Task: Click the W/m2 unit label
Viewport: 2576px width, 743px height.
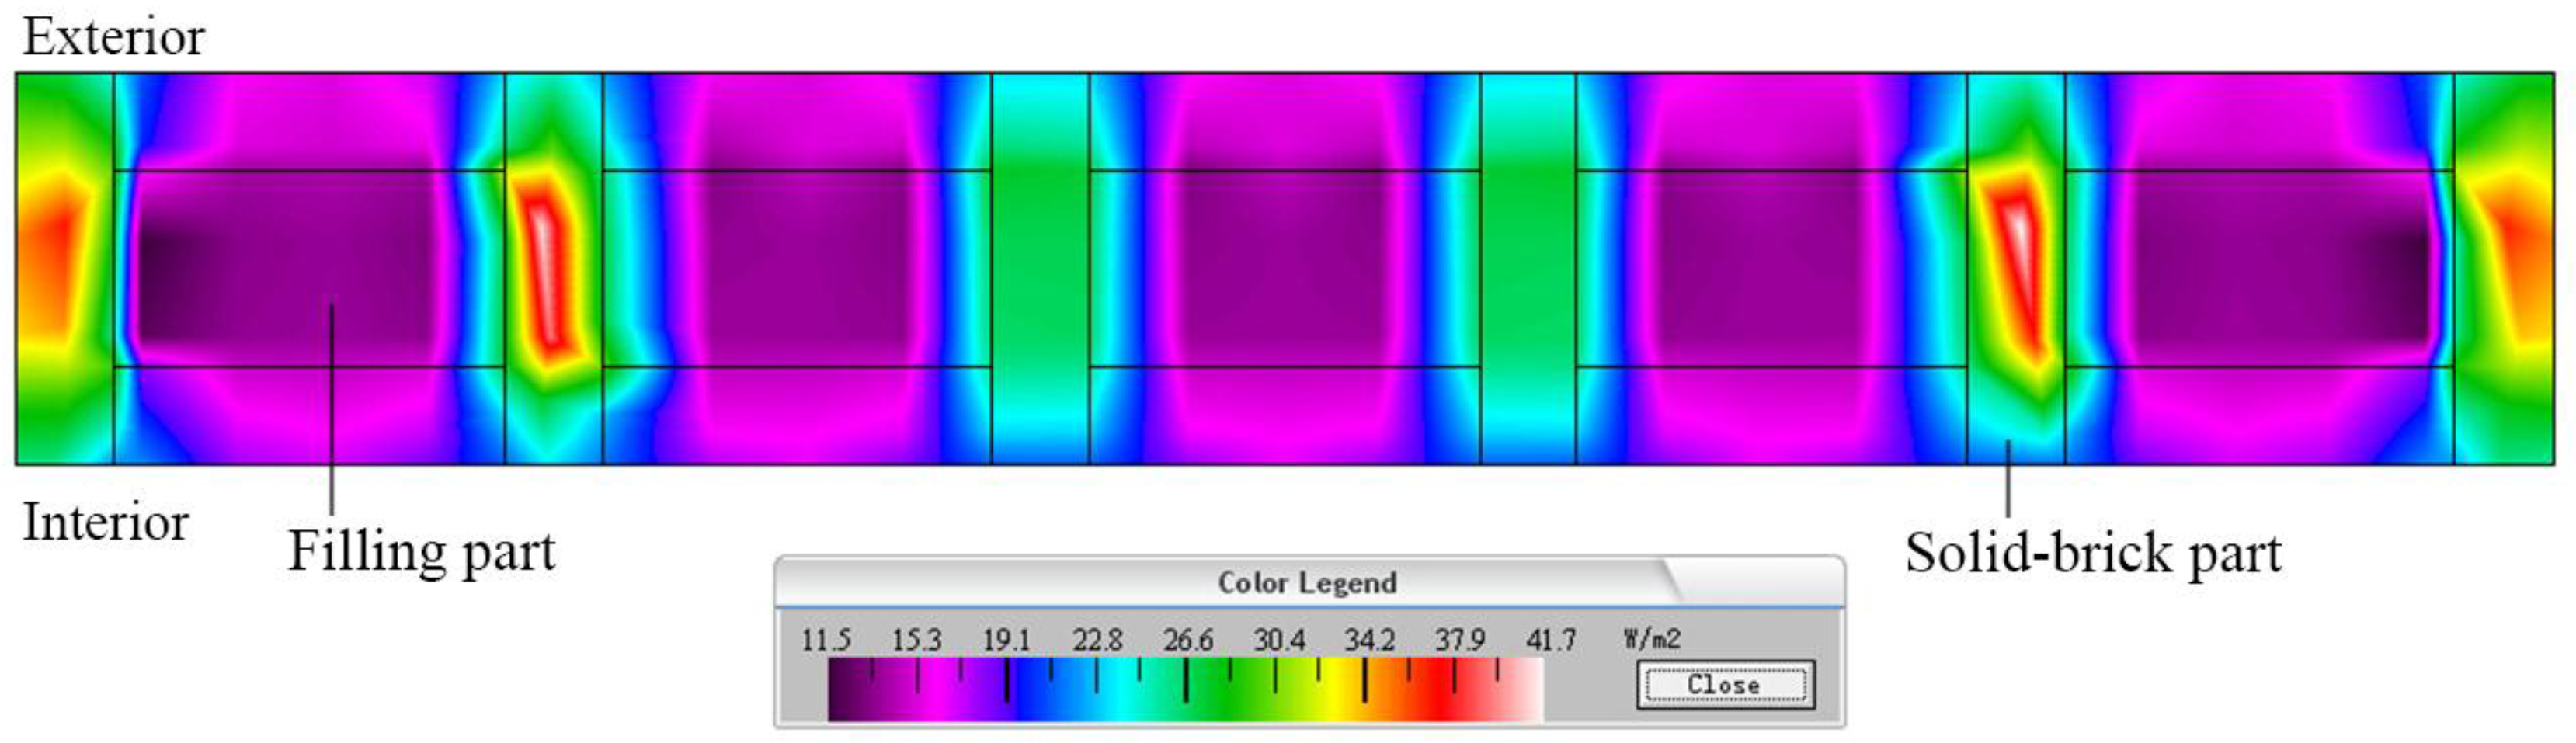Action: click(1652, 639)
